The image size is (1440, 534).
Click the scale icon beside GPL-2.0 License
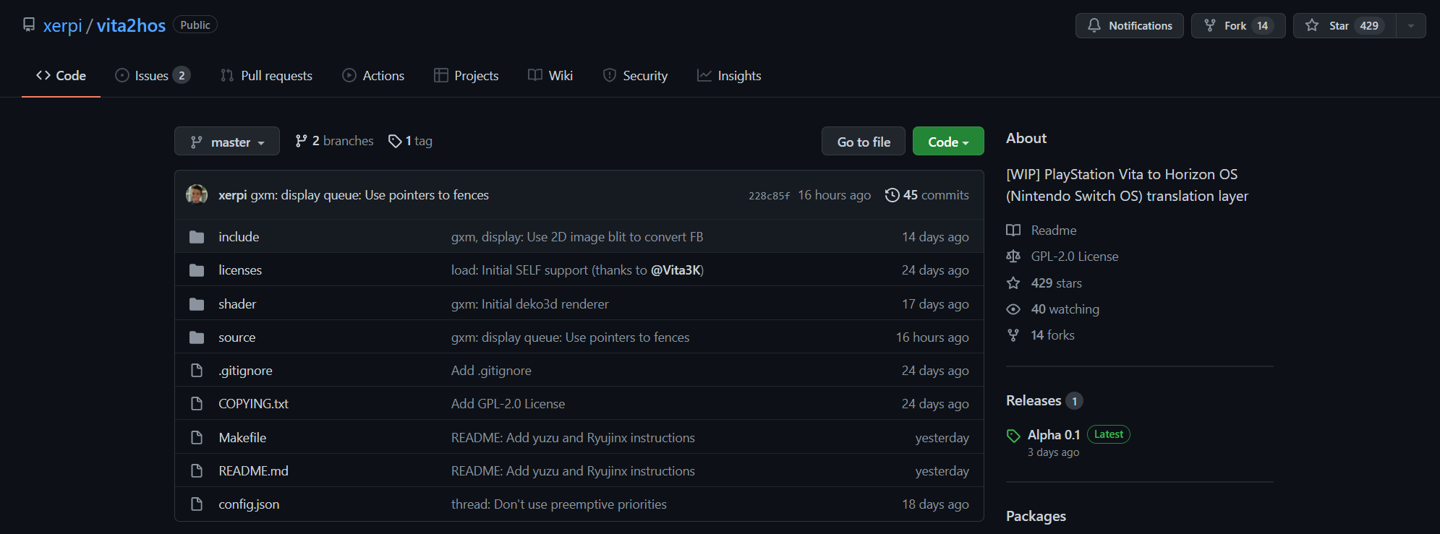click(x=1013, y=256)
